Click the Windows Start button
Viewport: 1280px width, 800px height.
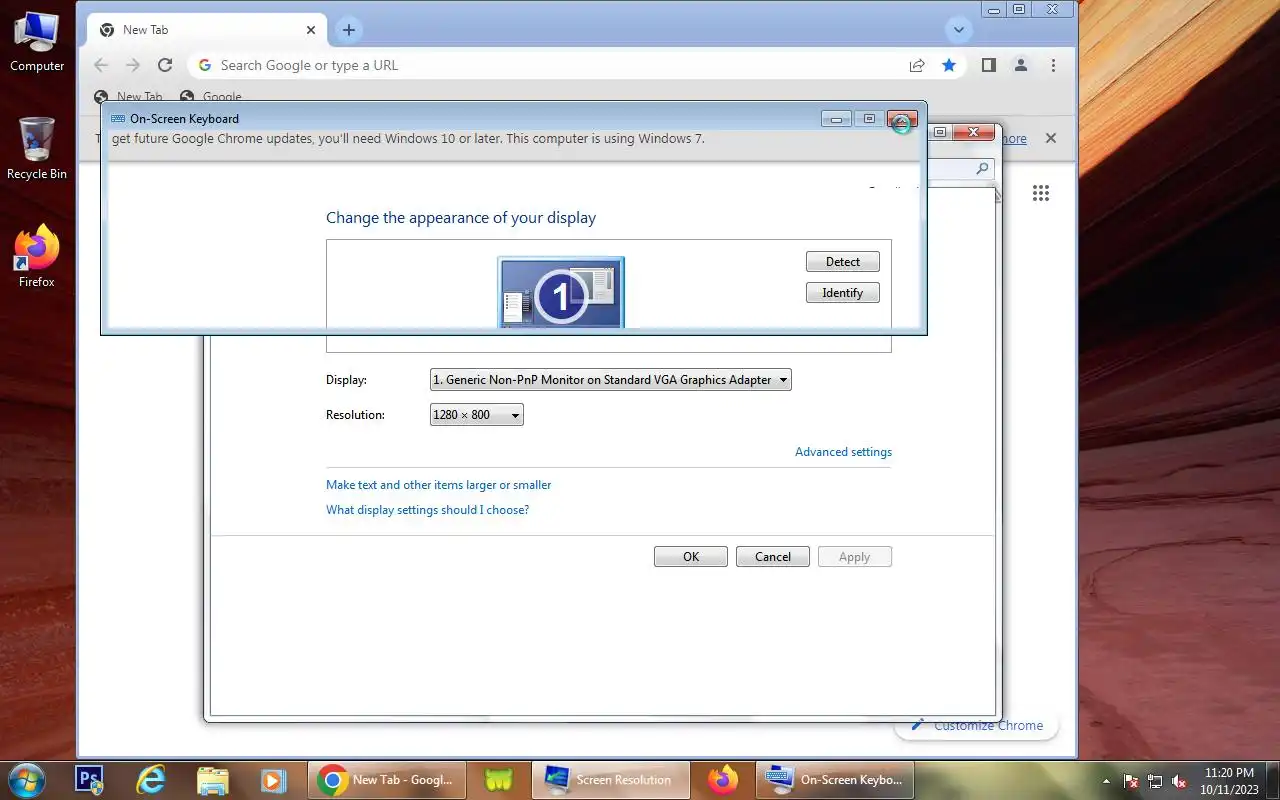[x=26, y=780]
